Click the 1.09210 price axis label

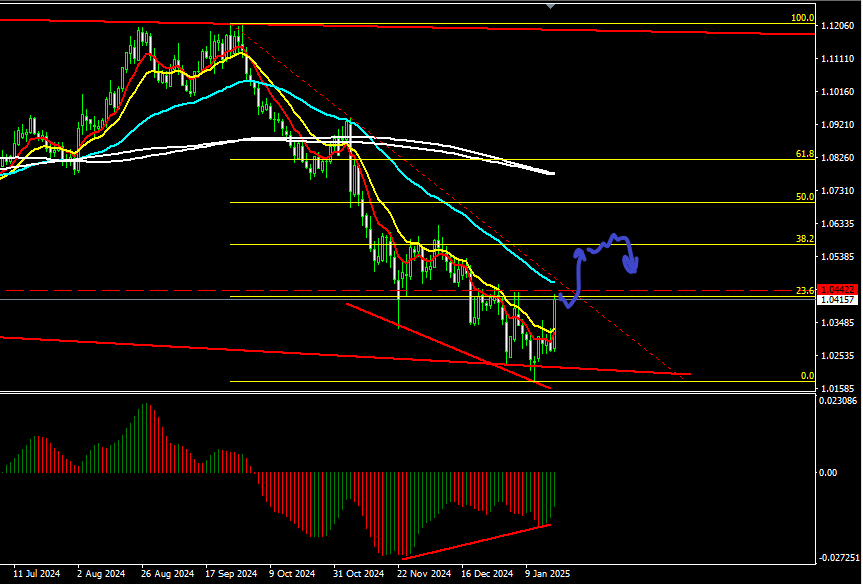pyautogui.click(x=840, y=124)
